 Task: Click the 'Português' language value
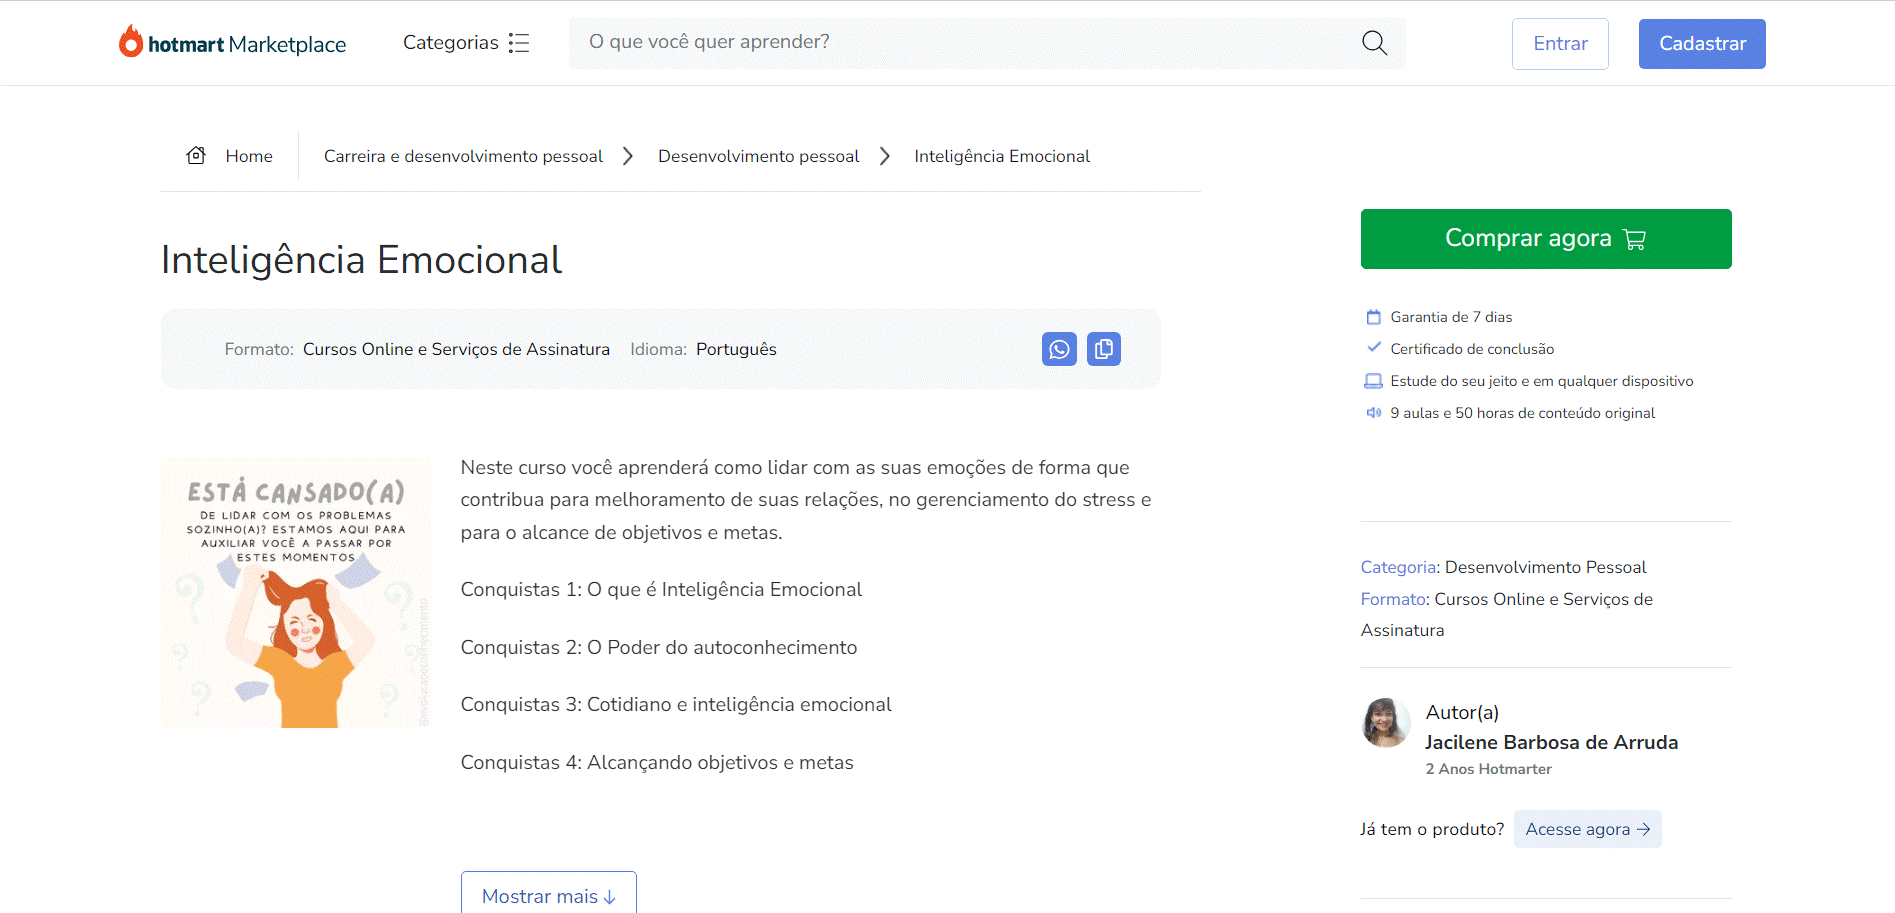pos(736,349)
